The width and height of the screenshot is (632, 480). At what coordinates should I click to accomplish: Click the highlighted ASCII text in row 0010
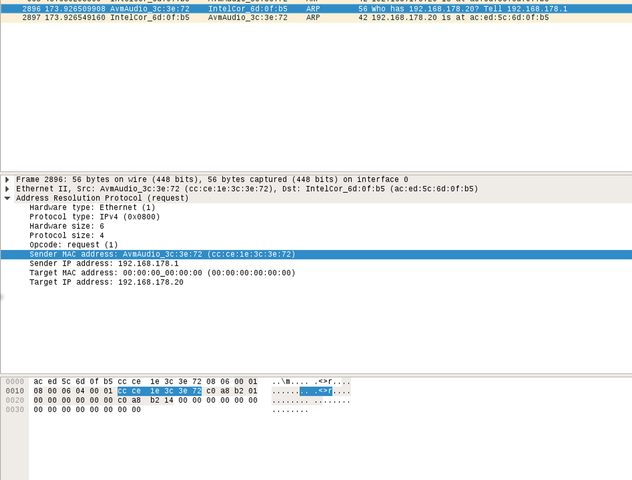(x=316, y=391)
